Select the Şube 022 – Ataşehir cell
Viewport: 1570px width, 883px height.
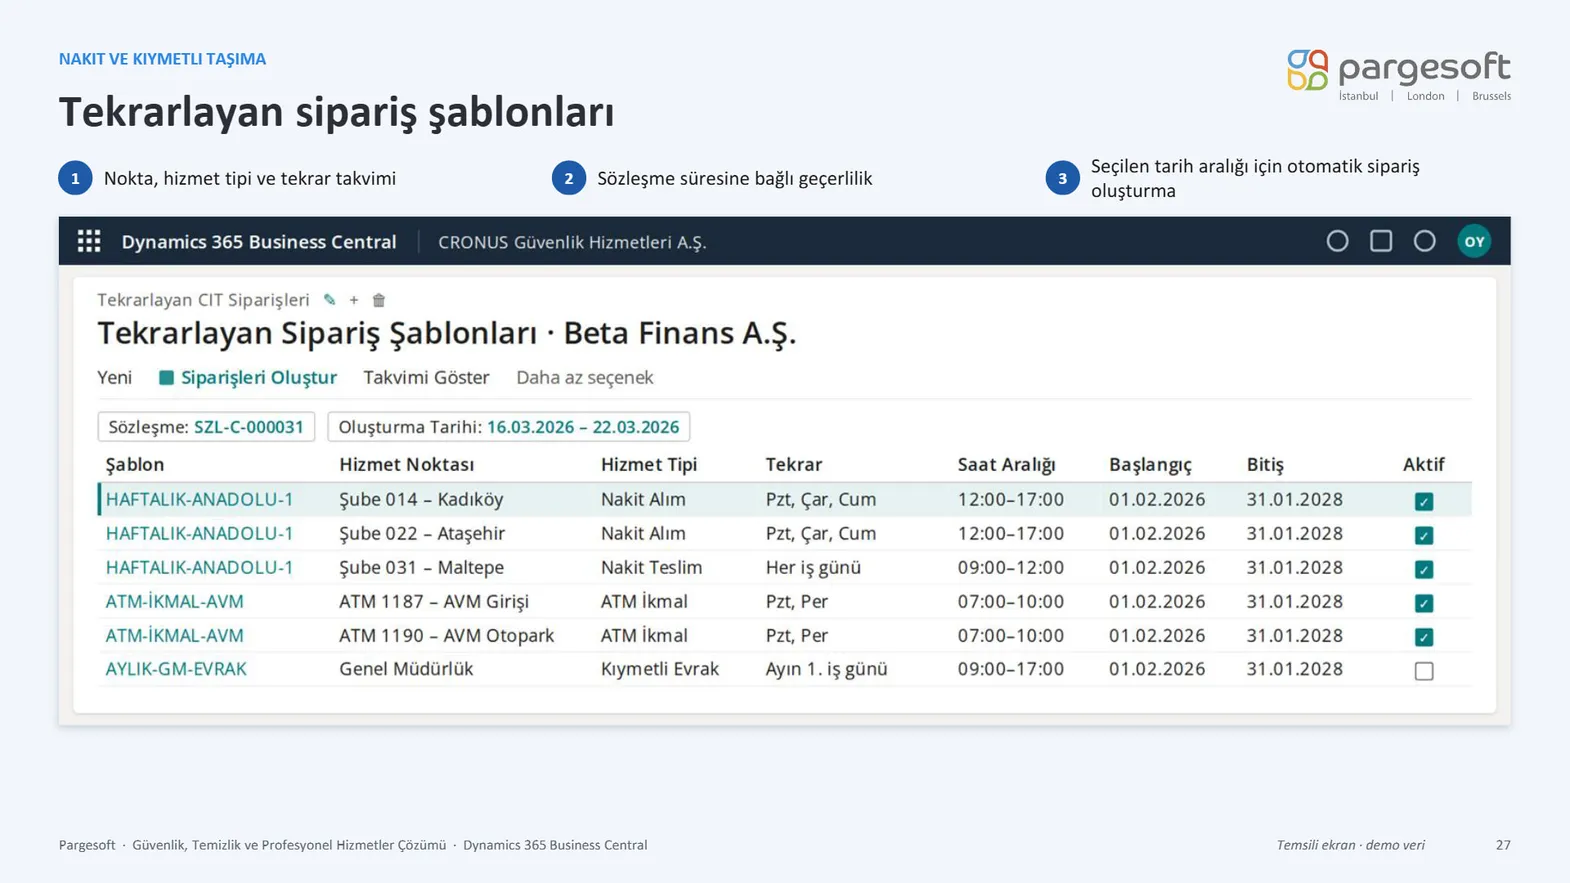pyautogui.click(x=422, y=533)
